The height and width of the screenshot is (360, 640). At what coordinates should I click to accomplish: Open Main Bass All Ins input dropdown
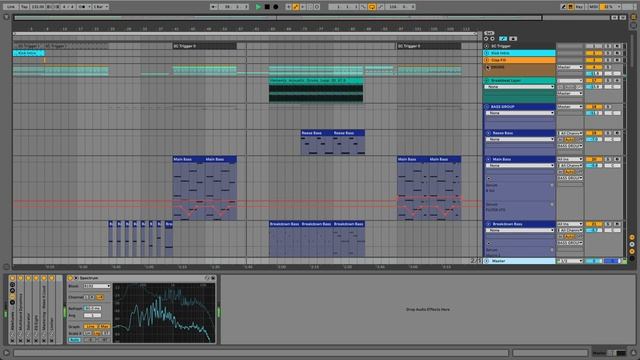(570, 159)
